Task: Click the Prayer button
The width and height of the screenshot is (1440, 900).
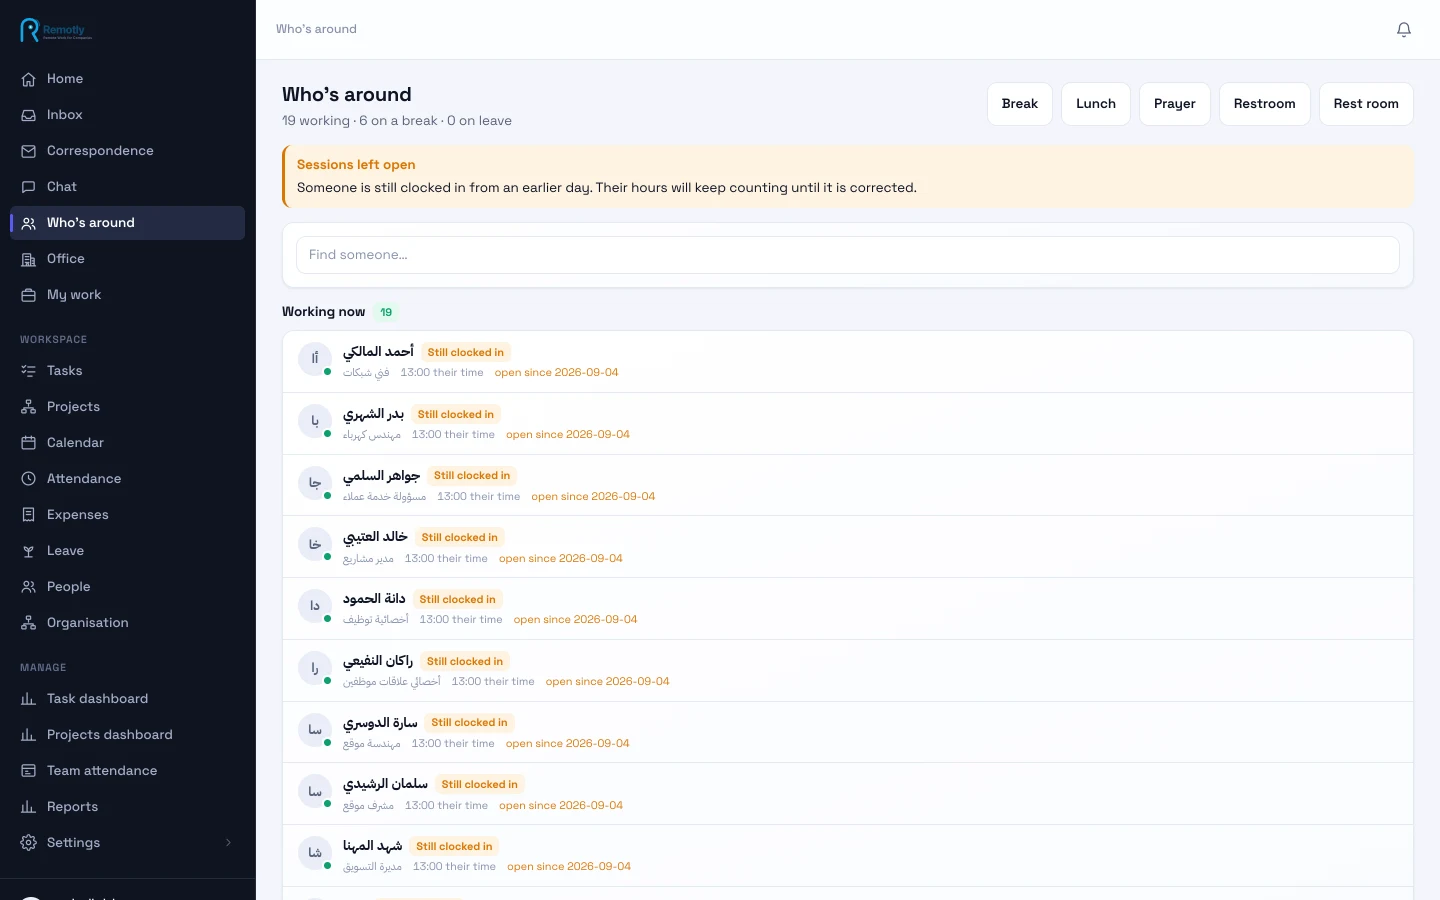Action: point(1175,104)
